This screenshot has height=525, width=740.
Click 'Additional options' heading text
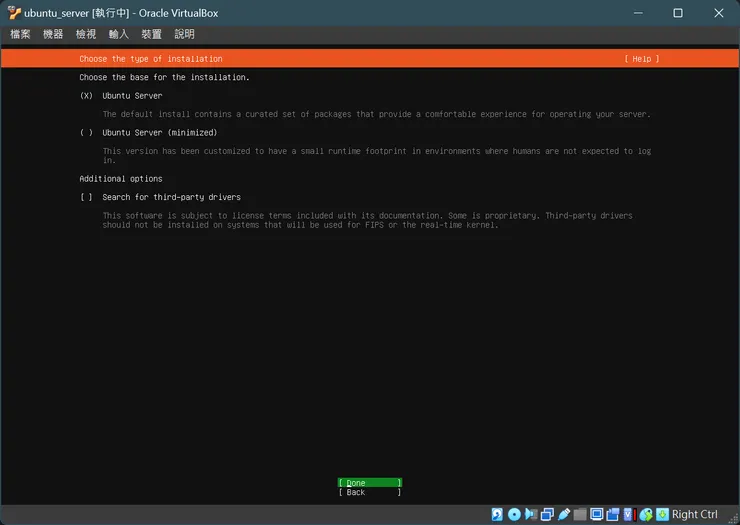(x=121, y=179)
